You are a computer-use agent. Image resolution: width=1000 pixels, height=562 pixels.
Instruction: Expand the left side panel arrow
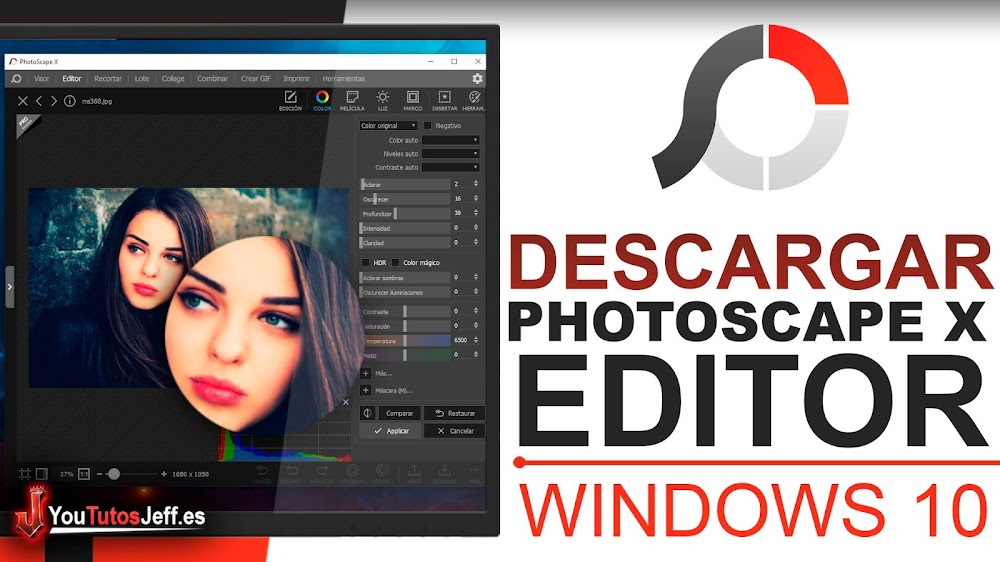click(10, 287)
